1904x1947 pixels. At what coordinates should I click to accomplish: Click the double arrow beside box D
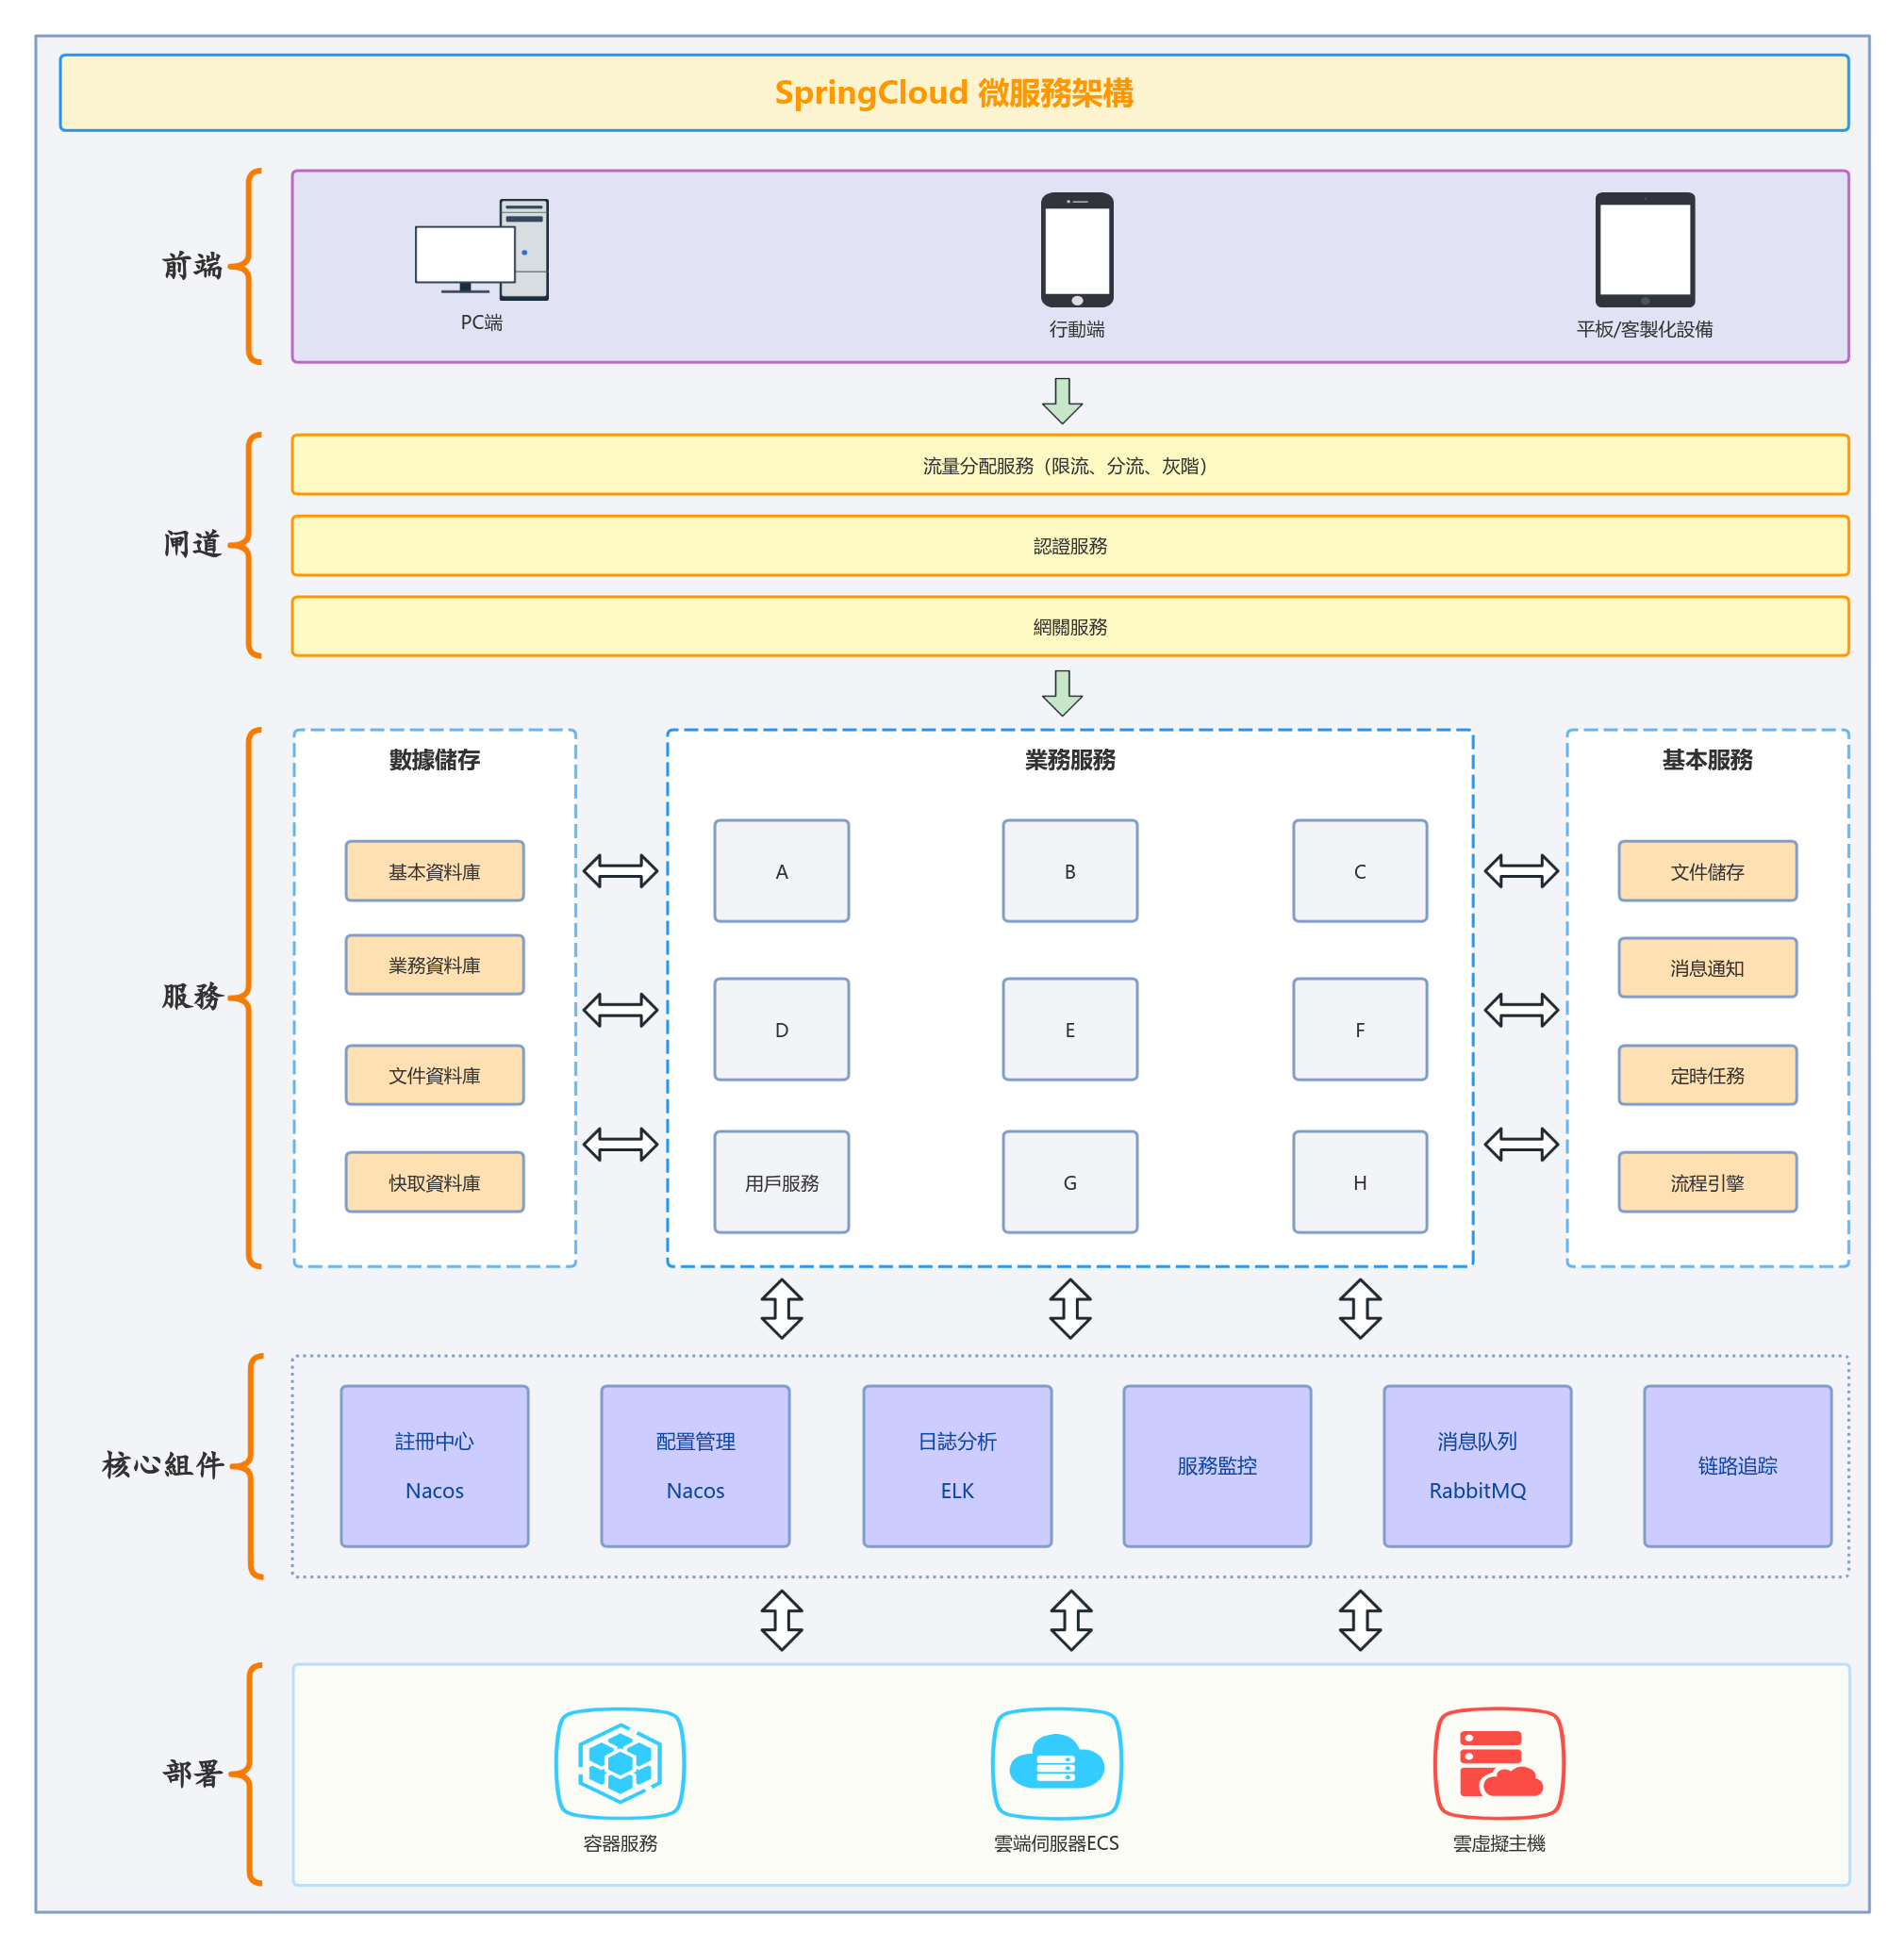620,1010
